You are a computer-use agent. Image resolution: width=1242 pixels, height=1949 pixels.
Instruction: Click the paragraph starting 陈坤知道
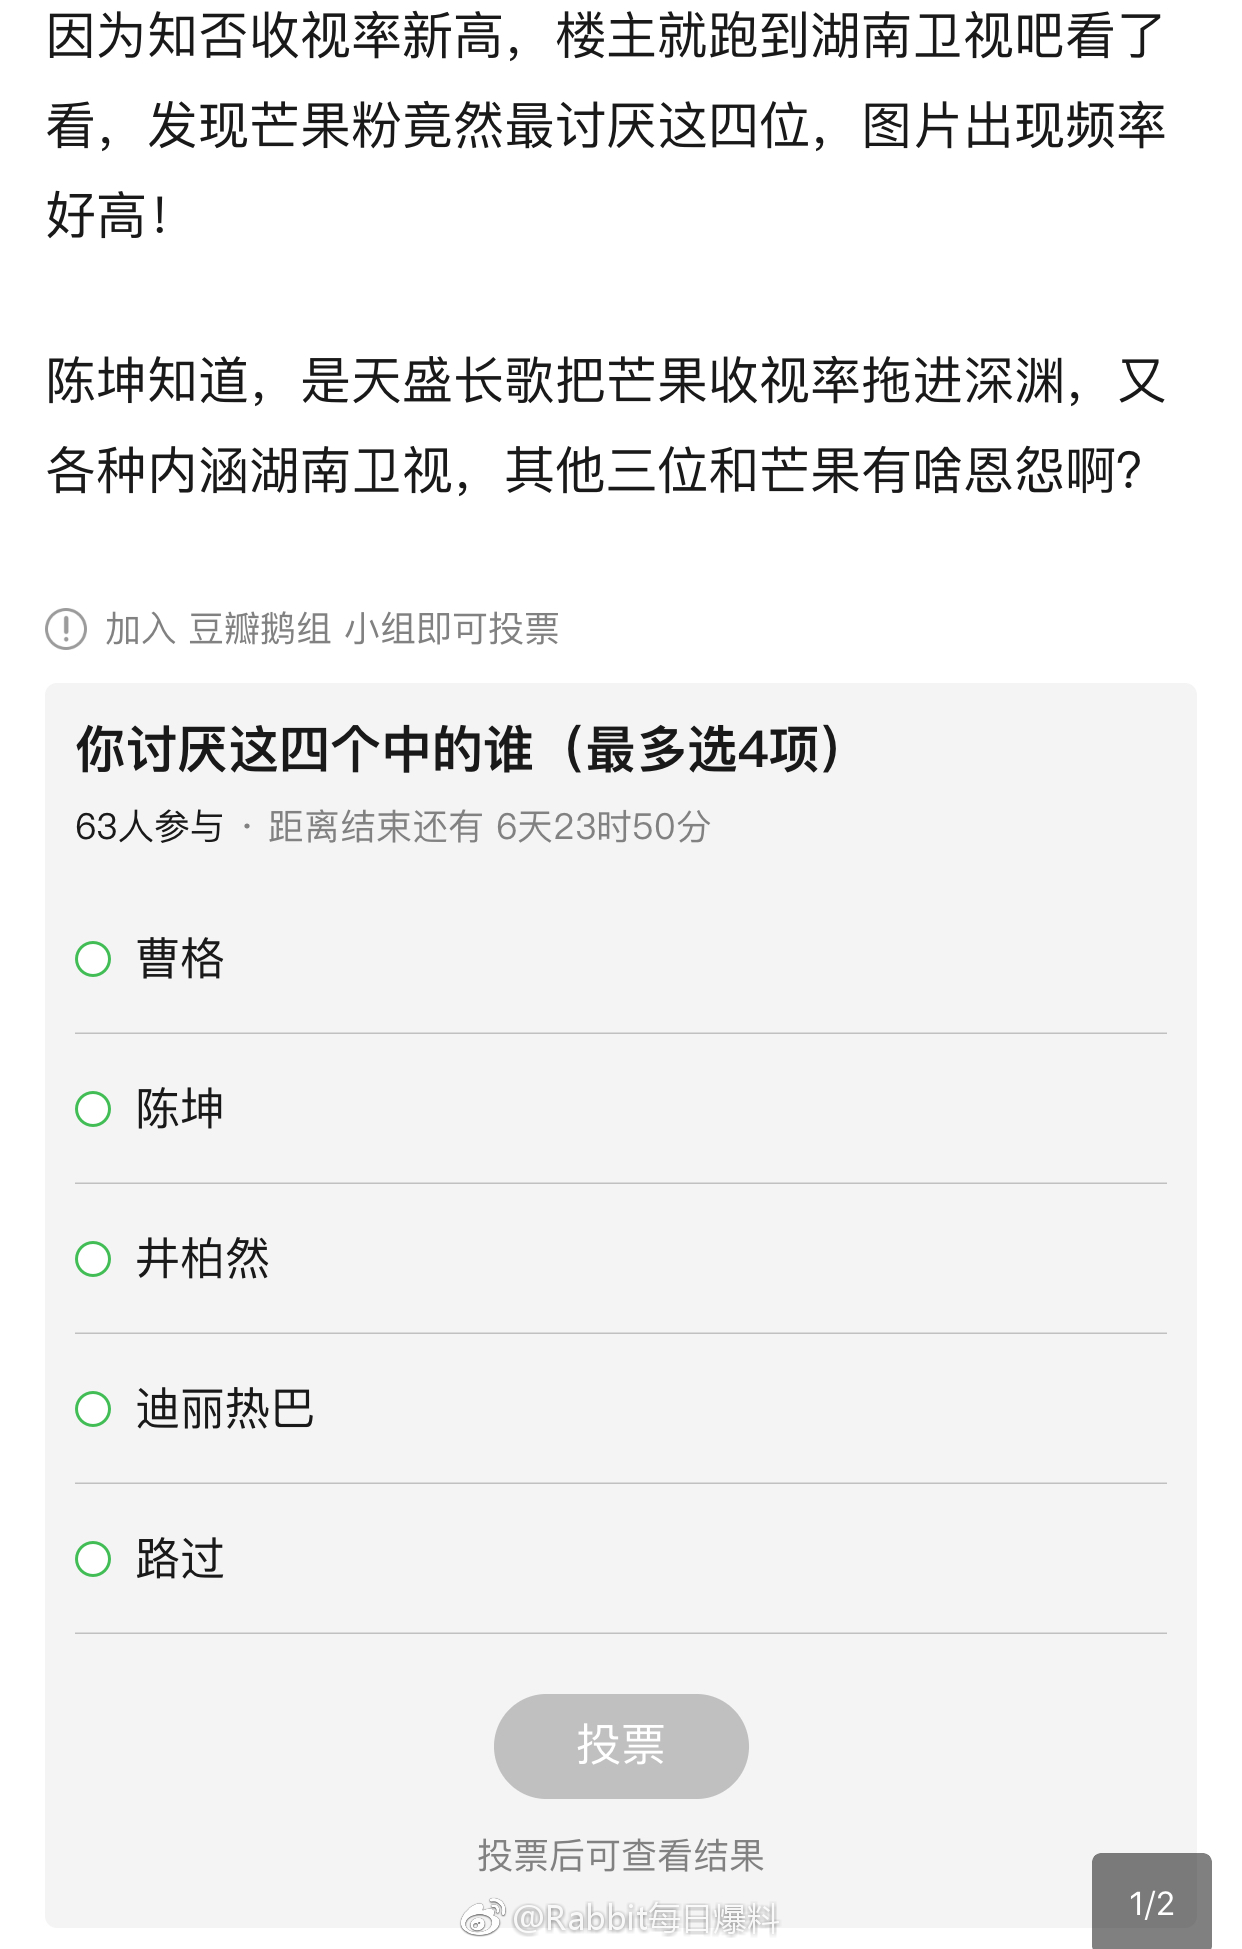(x=606, y=426)
